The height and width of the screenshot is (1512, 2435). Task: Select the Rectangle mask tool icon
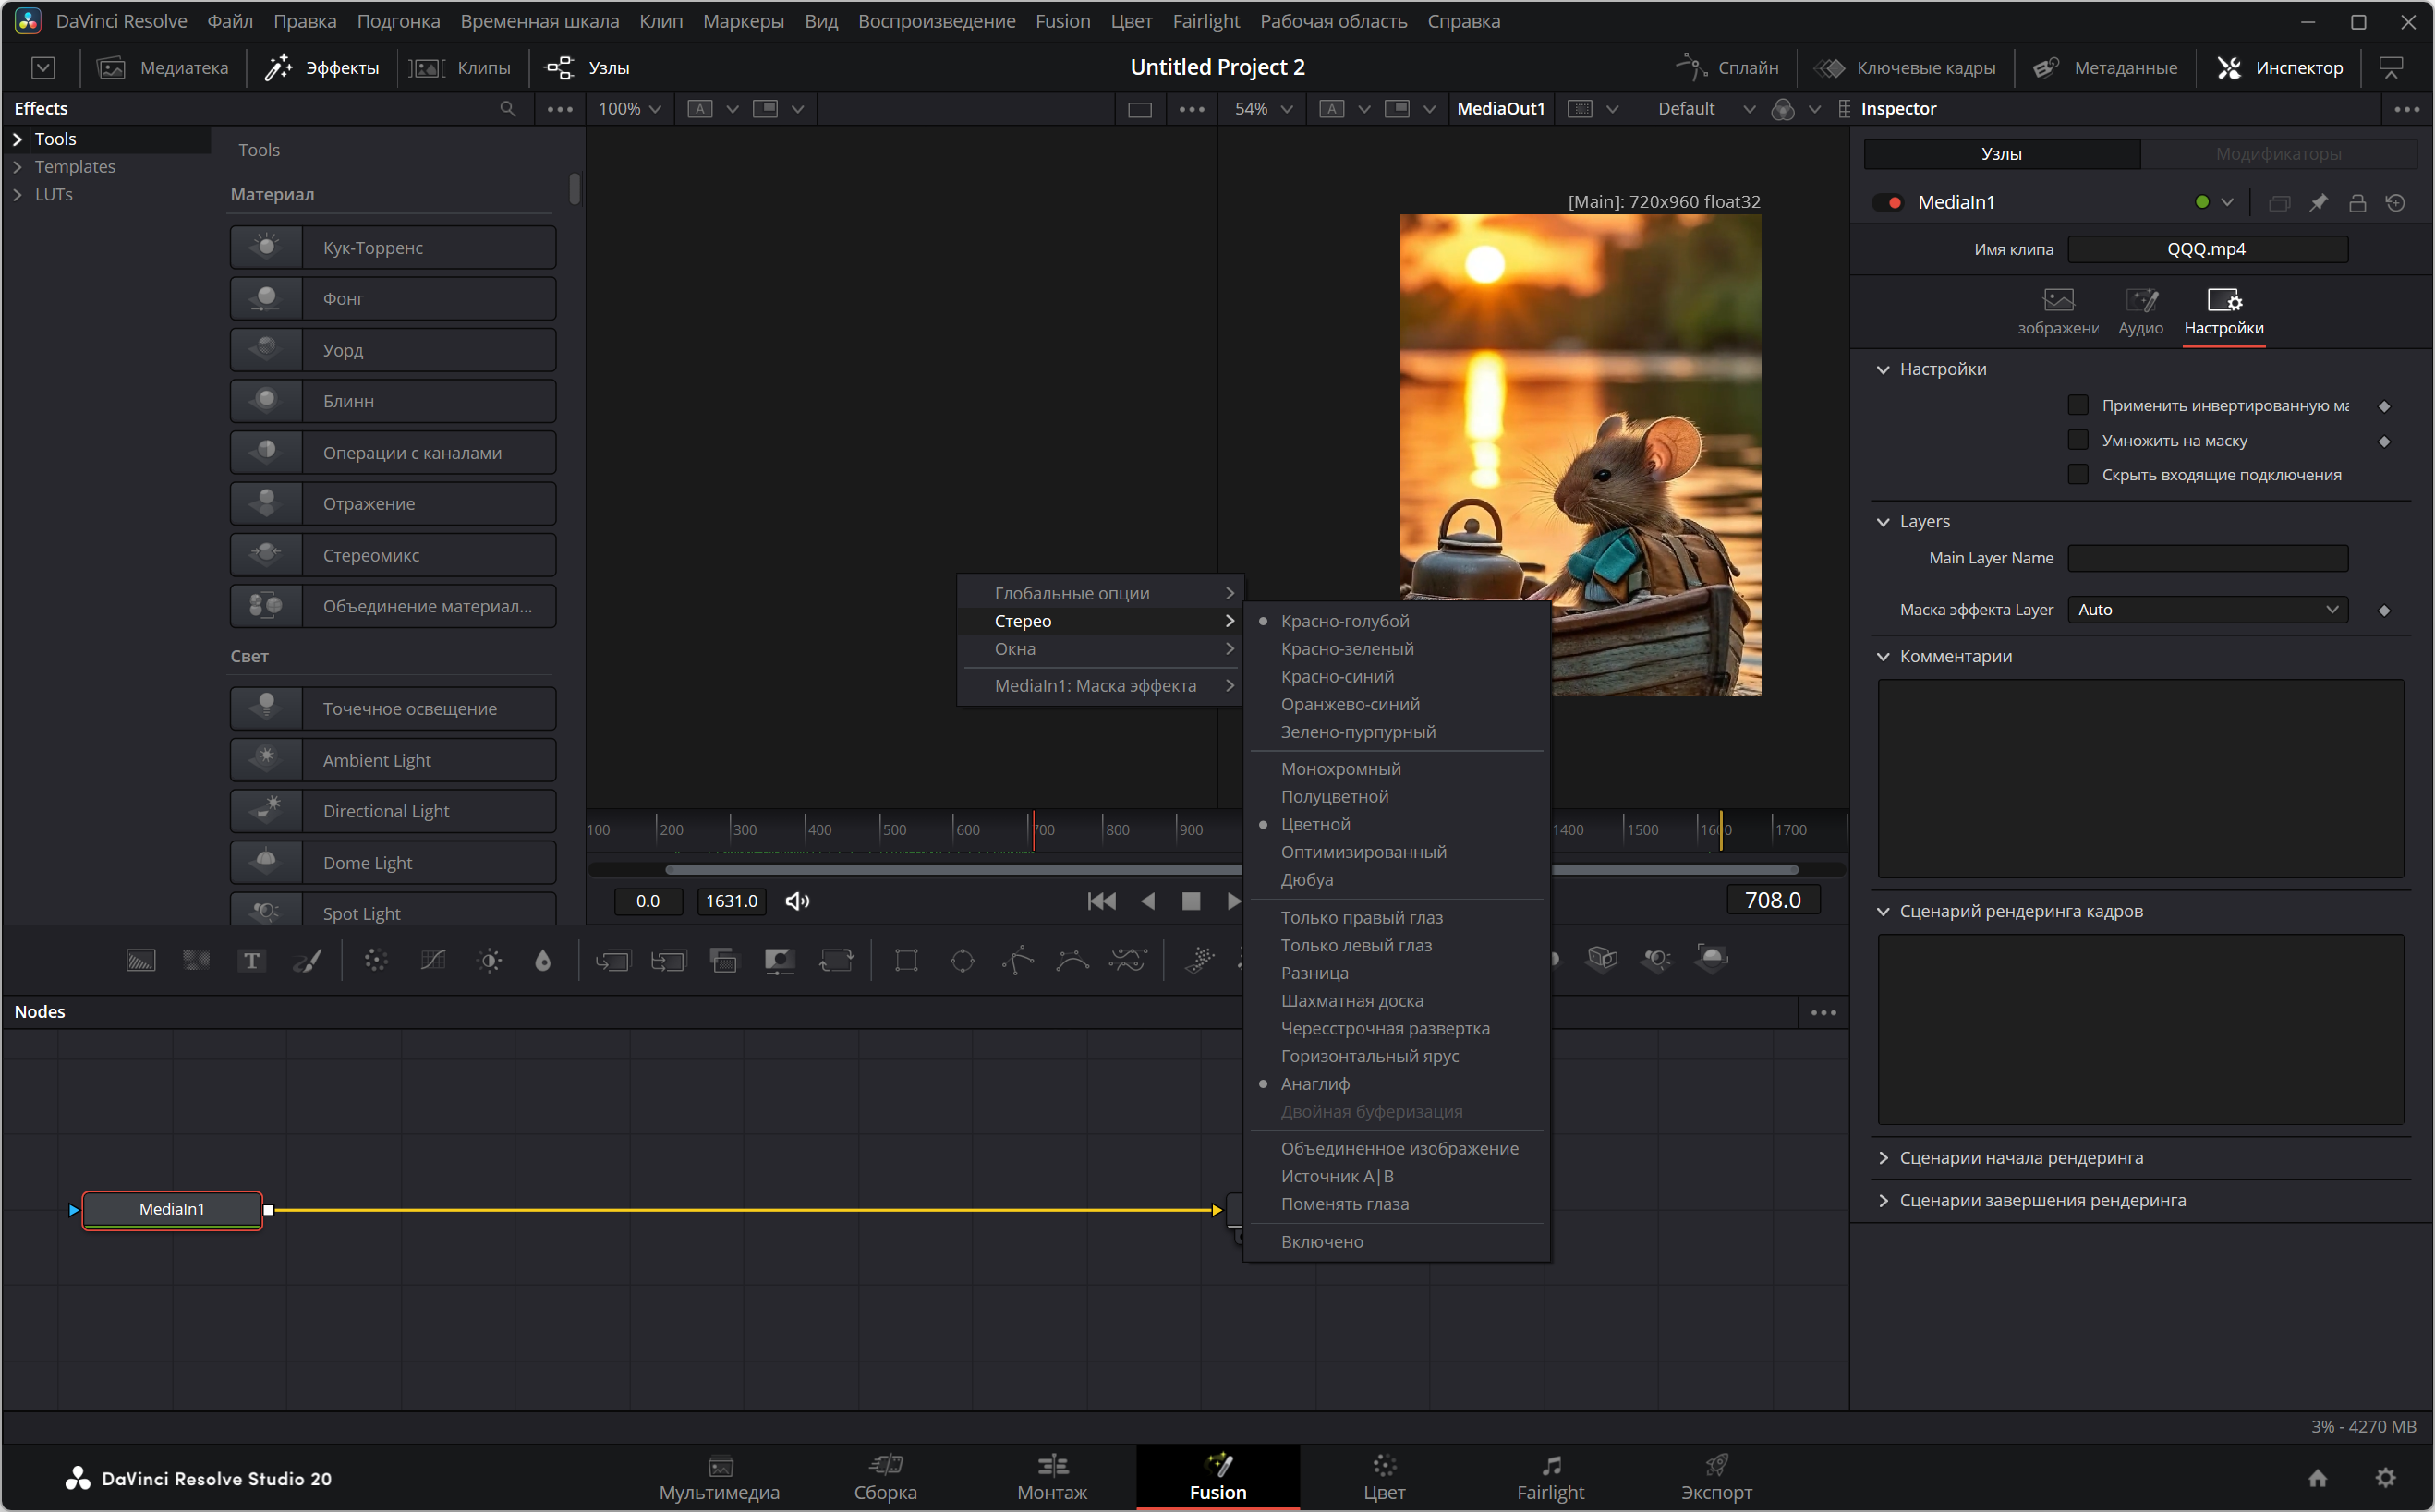pos(906,960)
